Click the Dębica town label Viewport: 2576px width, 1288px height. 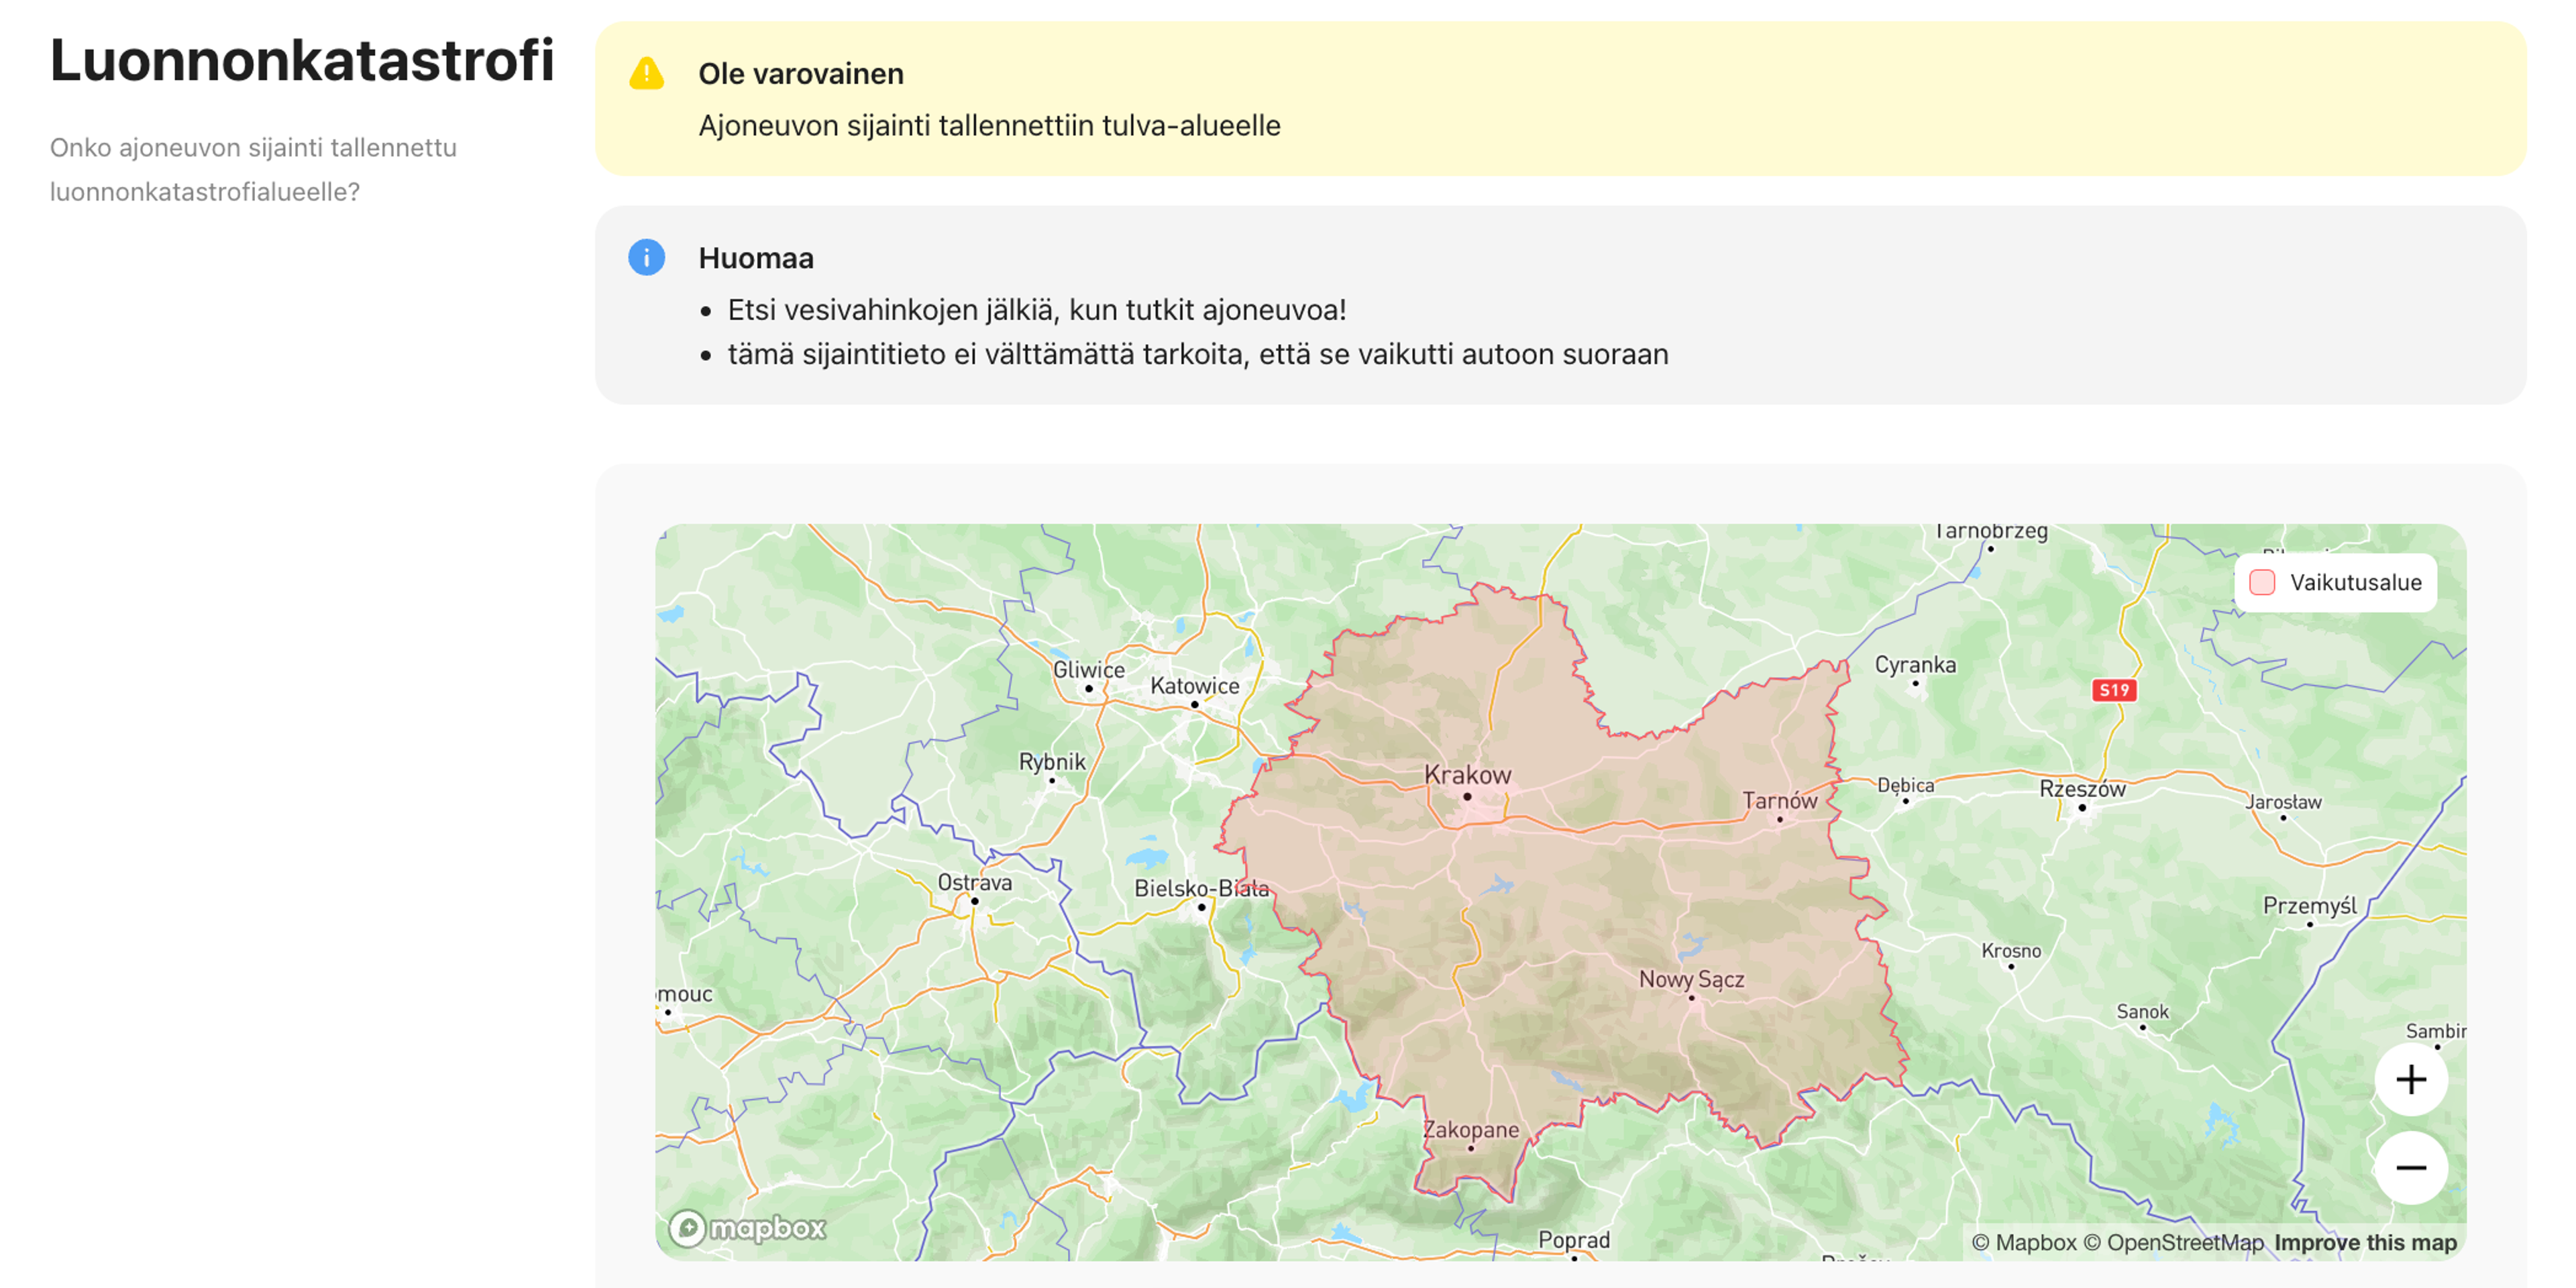point(1905,786)
